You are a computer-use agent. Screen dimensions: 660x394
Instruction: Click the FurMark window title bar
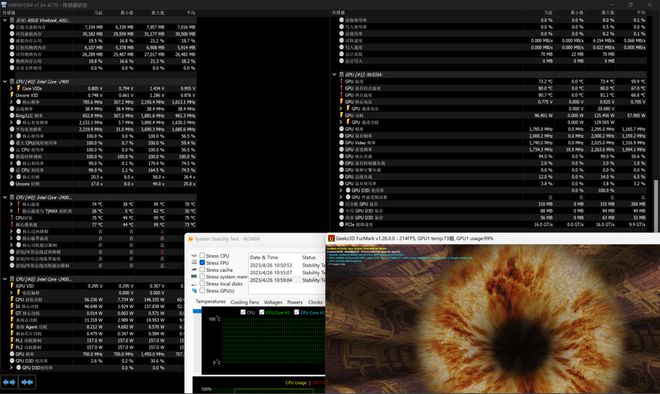click(x=493, y=238)
